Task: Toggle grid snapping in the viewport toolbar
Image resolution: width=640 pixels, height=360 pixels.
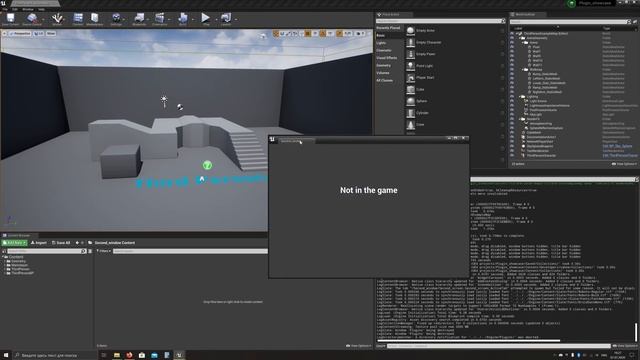Action: click(308, 33)
